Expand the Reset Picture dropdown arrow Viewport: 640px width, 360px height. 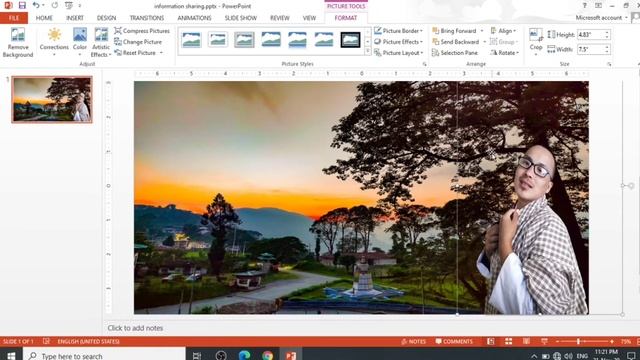[161, 53]
